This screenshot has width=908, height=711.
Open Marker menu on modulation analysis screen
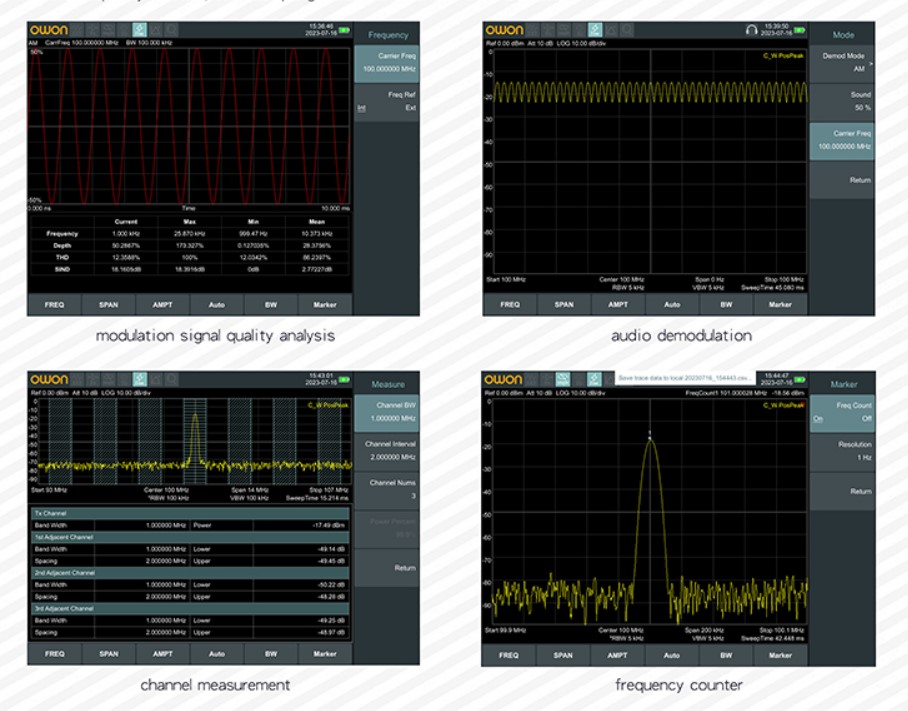point(325,305)
